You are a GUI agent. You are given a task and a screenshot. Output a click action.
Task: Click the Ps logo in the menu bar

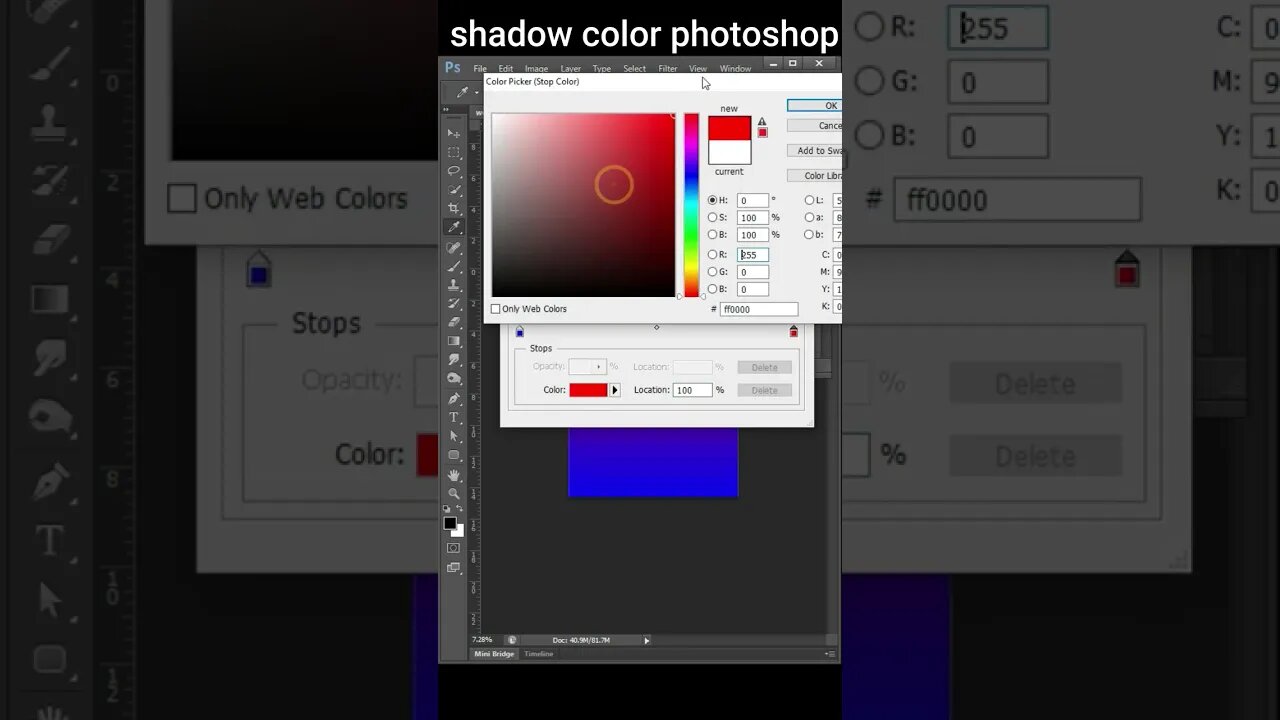pyautogui.click(x=453, y=68)
